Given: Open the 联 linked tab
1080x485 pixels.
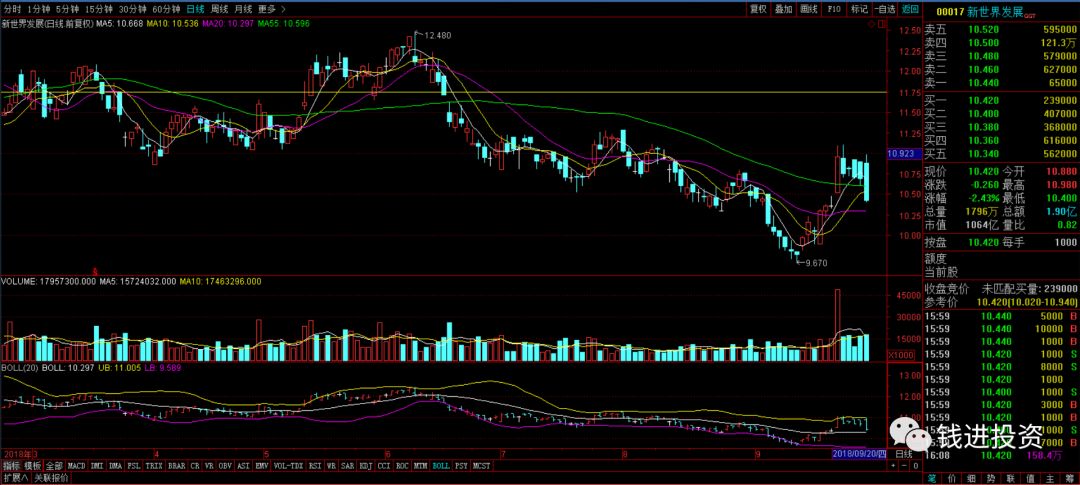Looking at the screenshot, I should click(1011, 477).
